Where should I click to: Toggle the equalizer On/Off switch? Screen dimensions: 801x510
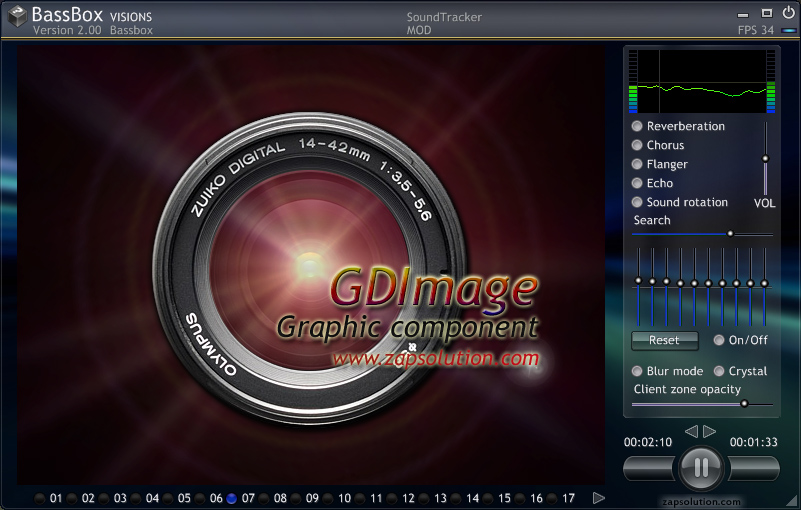click(x=719, y=340)
